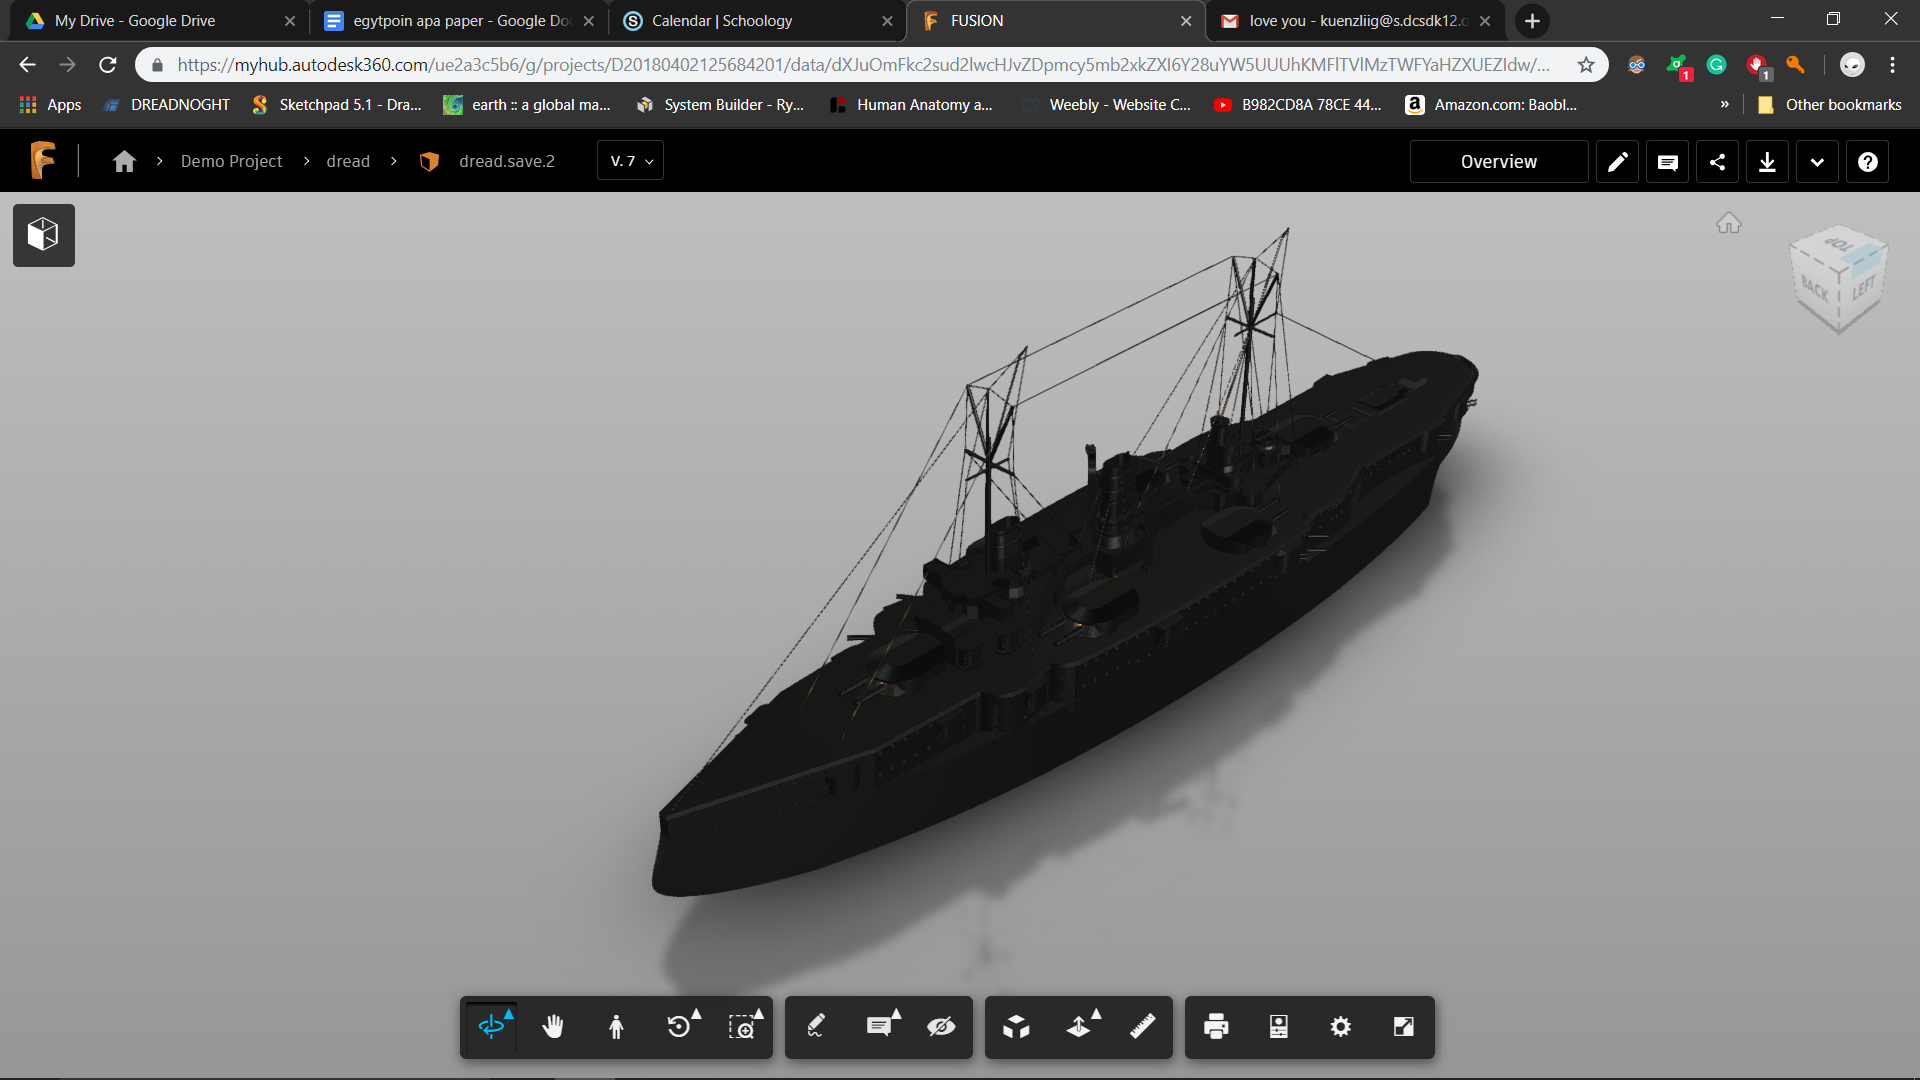This screenshot has height=1080, width=1920.
Task: Activate the First Person walk tool
Action: pos(616,1027)
